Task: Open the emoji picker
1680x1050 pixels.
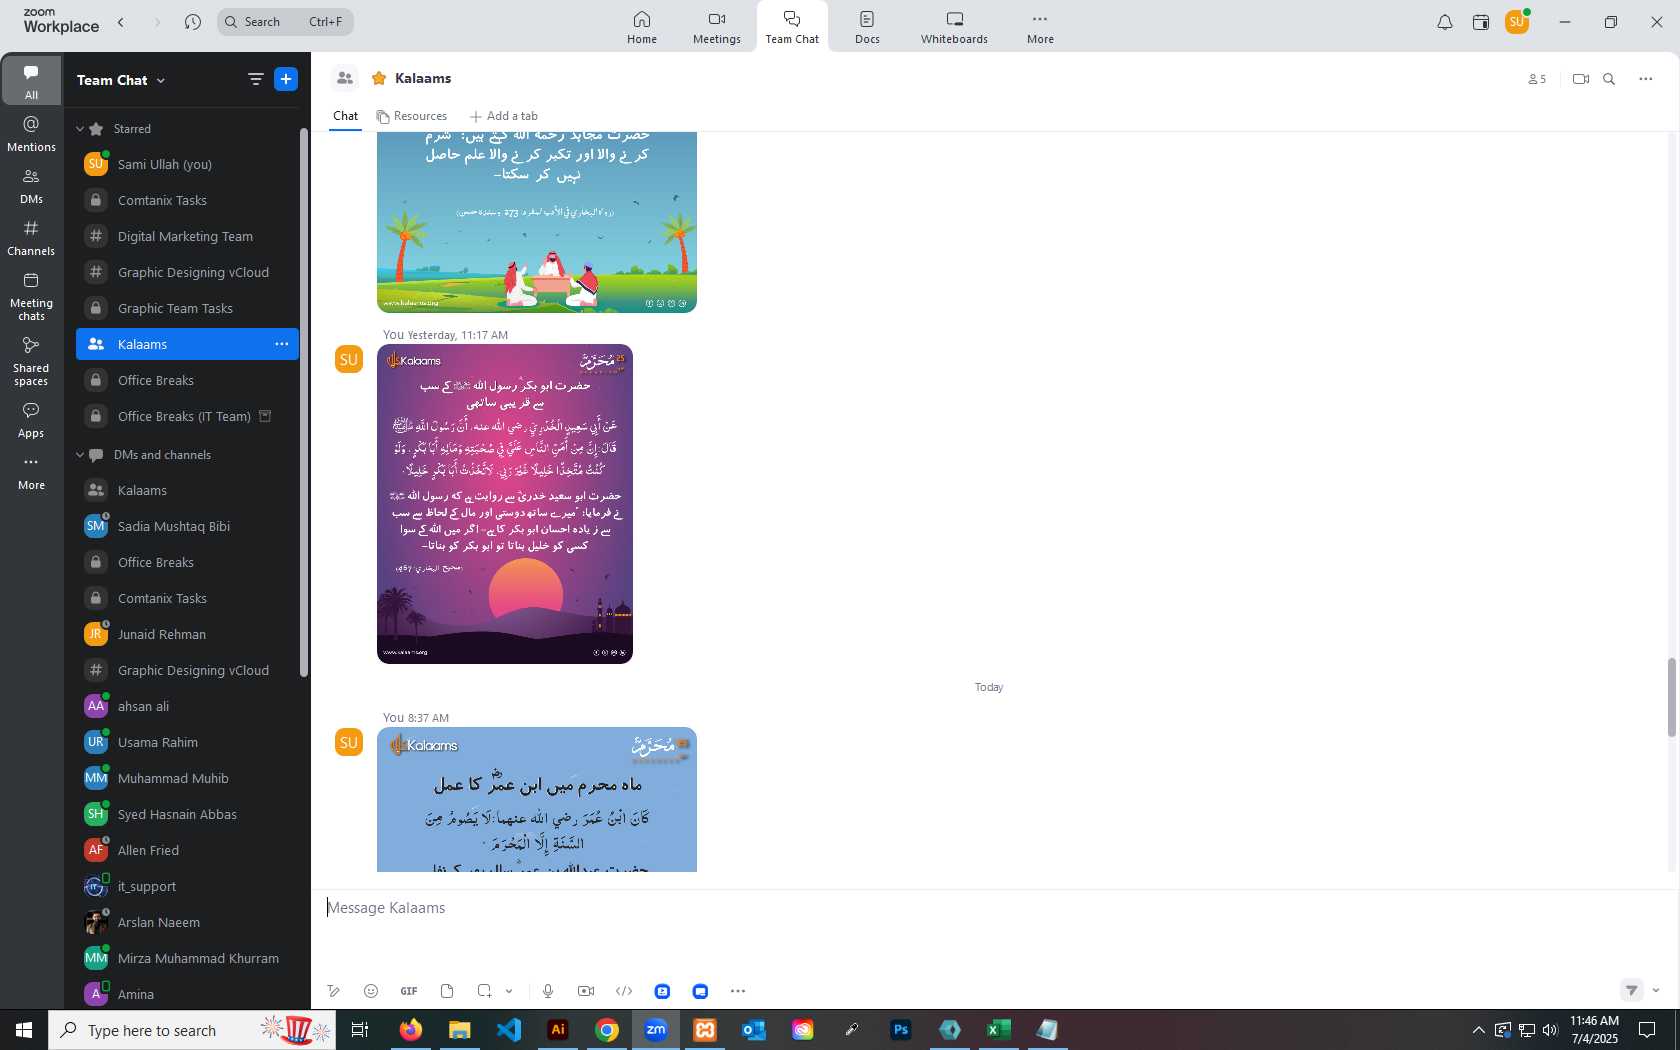Action: coord(371,991)
